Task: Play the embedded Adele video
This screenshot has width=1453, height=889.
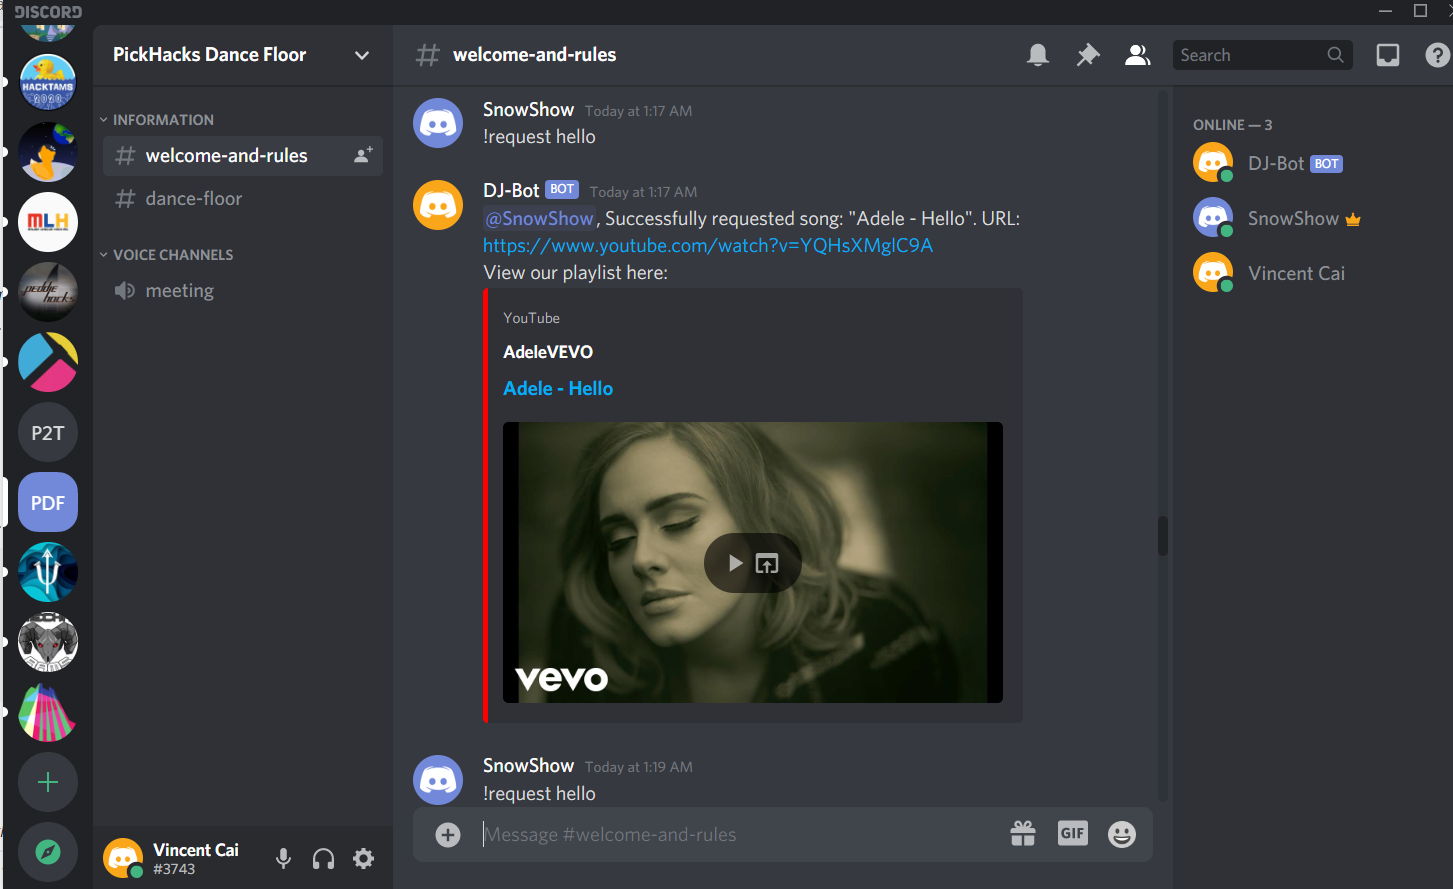Action: click(x=735, y=563)
